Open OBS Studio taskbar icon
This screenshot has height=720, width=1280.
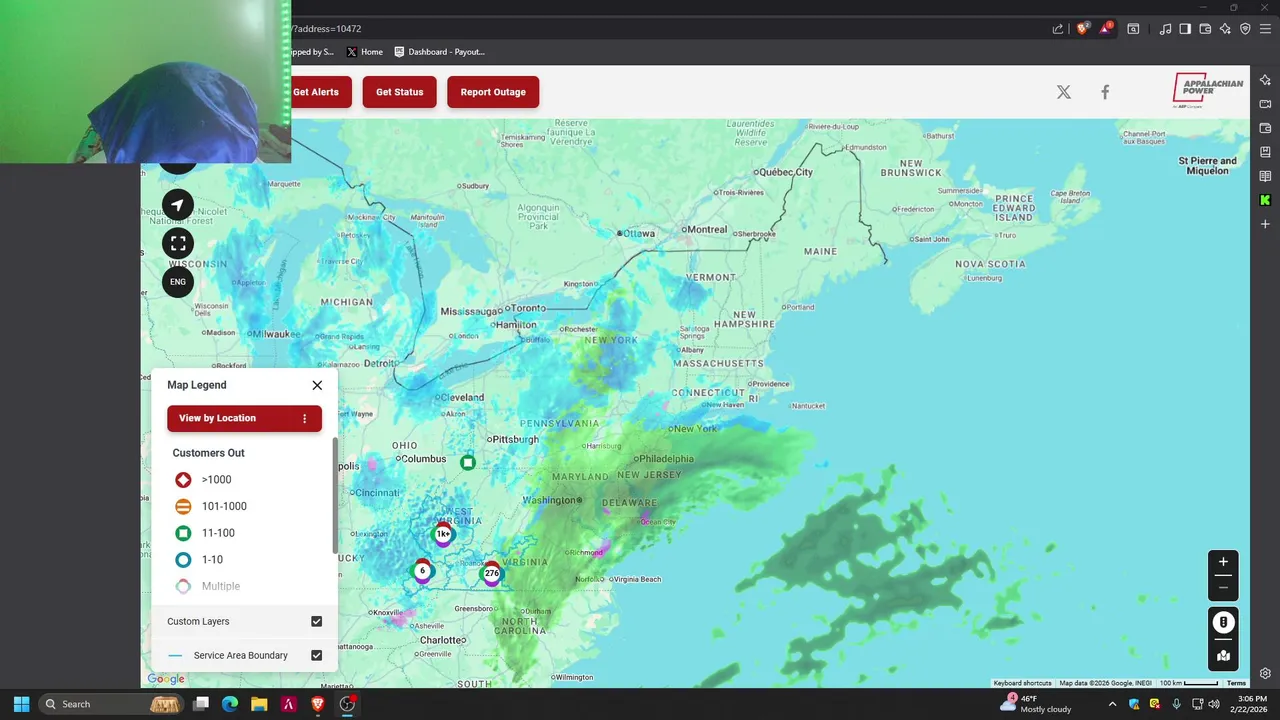pyautogui.click(x=347, y=704)
